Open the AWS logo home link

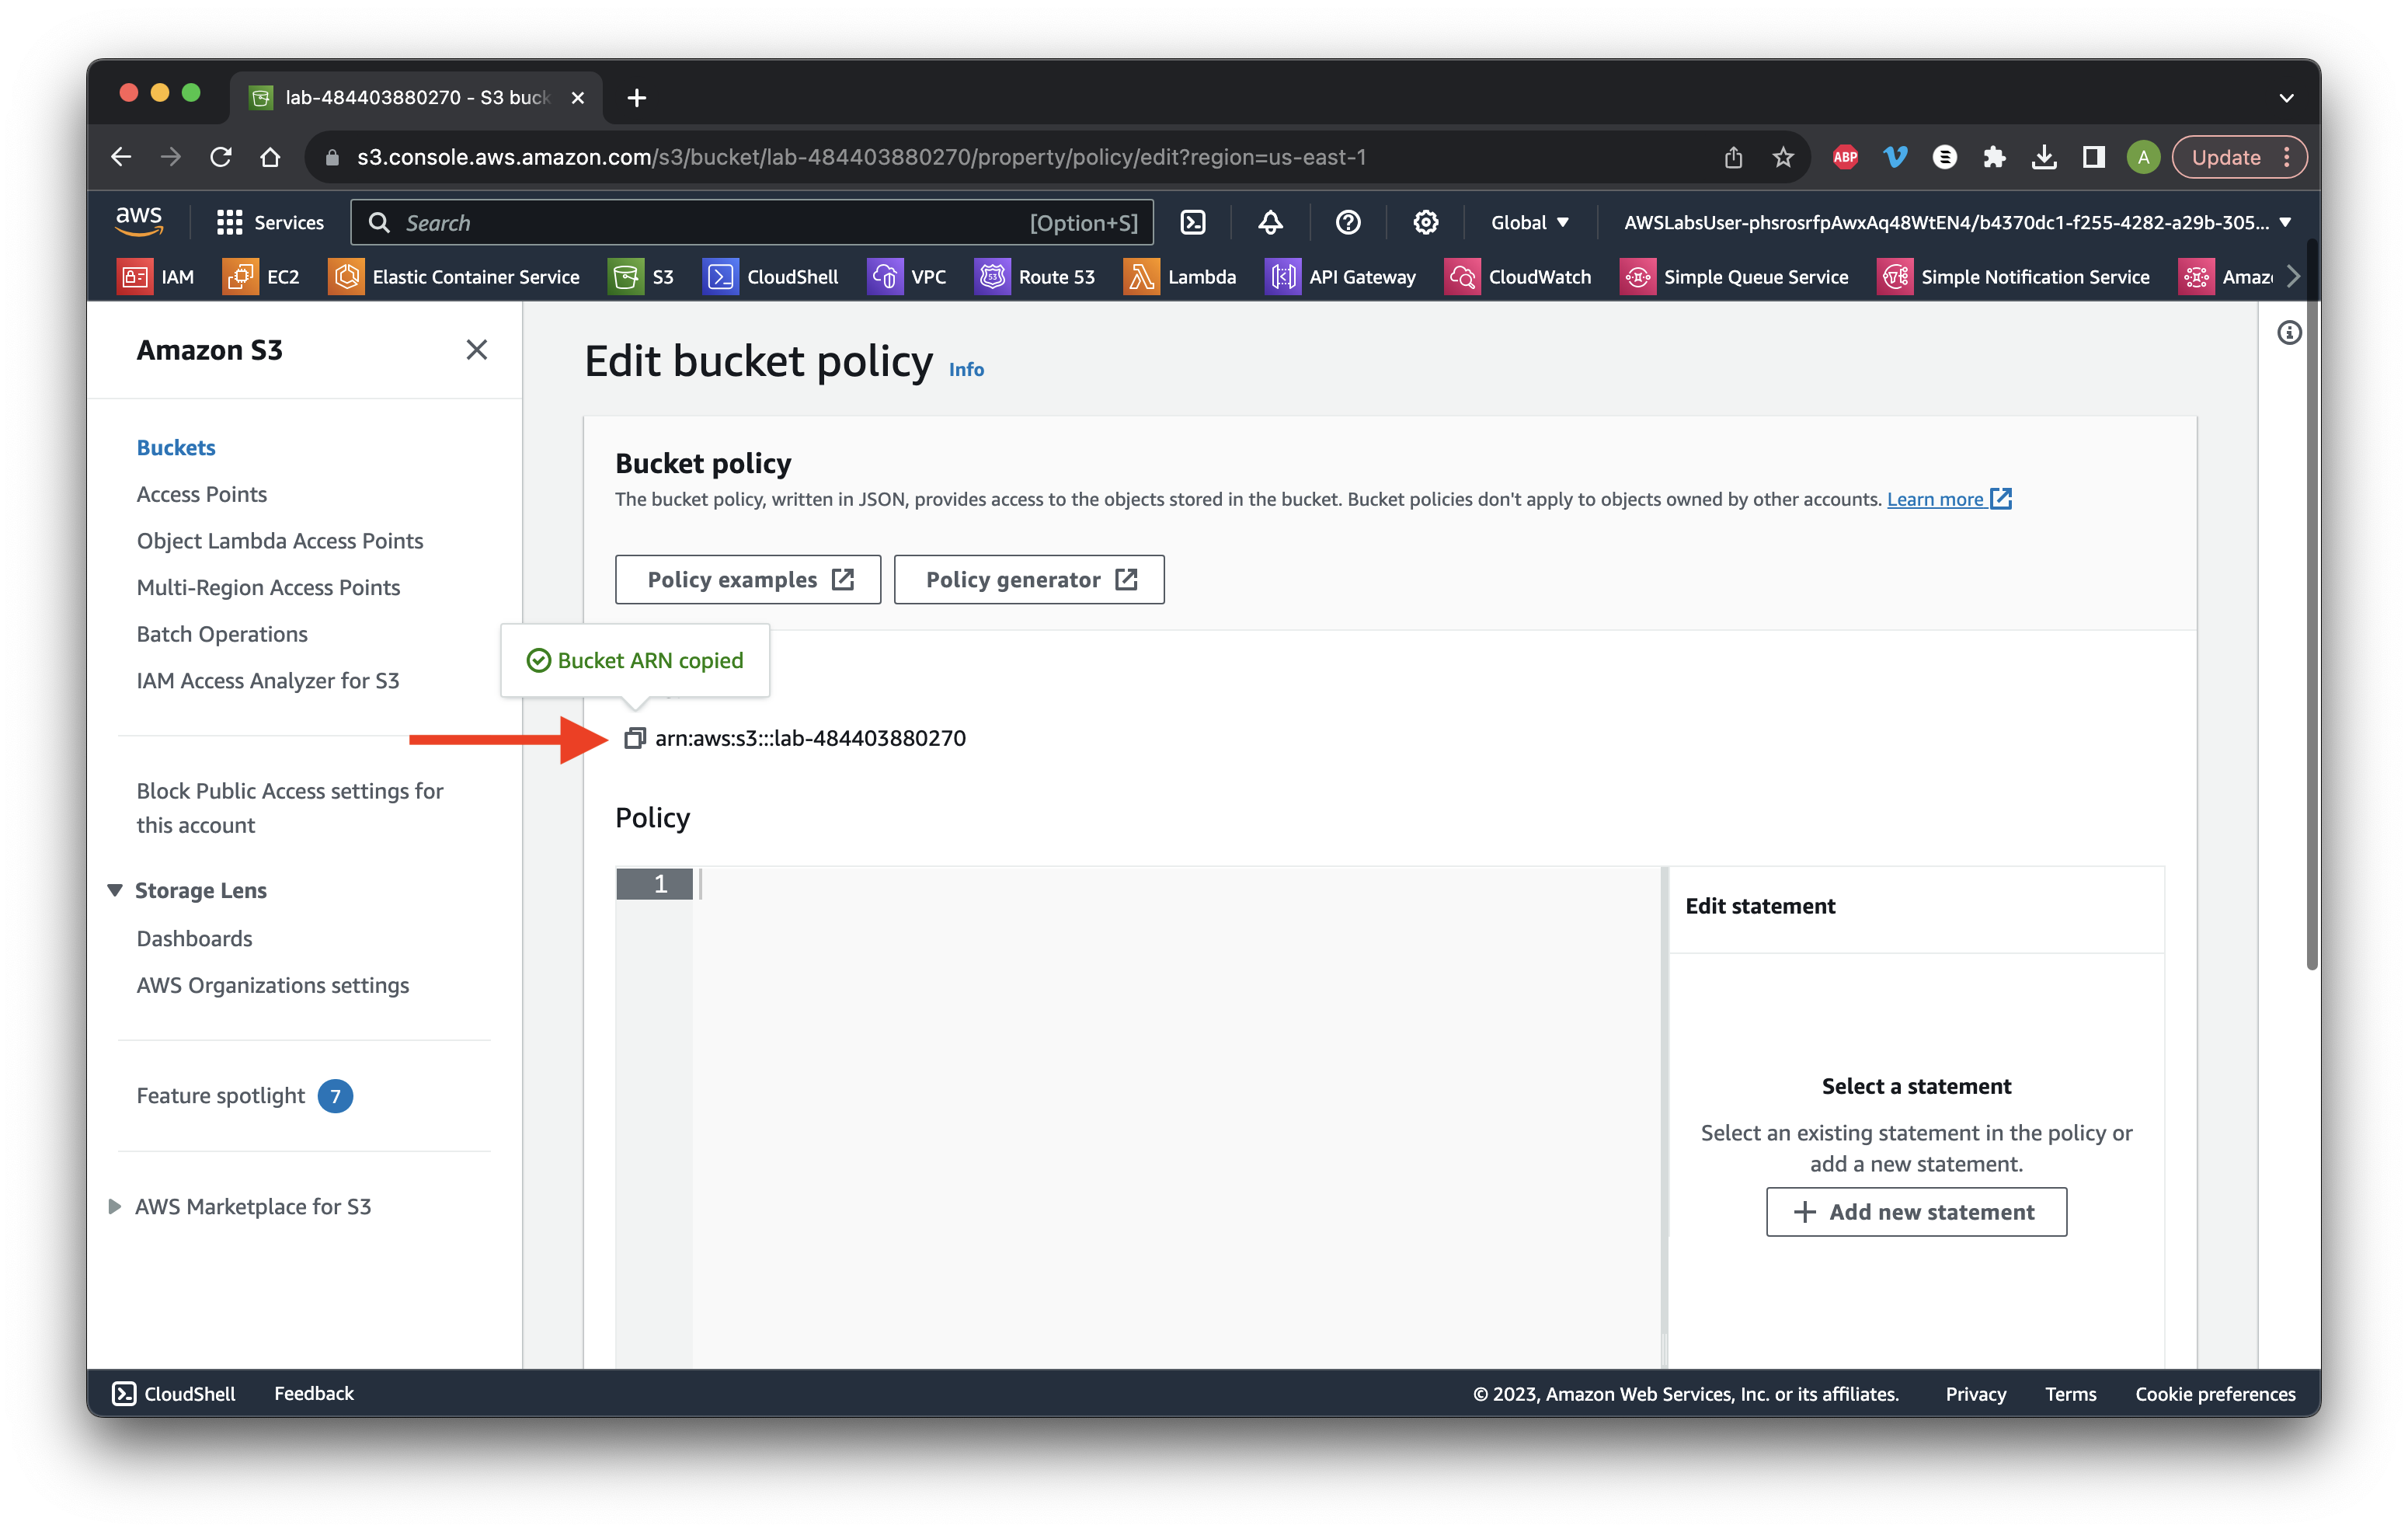[139, 222]
